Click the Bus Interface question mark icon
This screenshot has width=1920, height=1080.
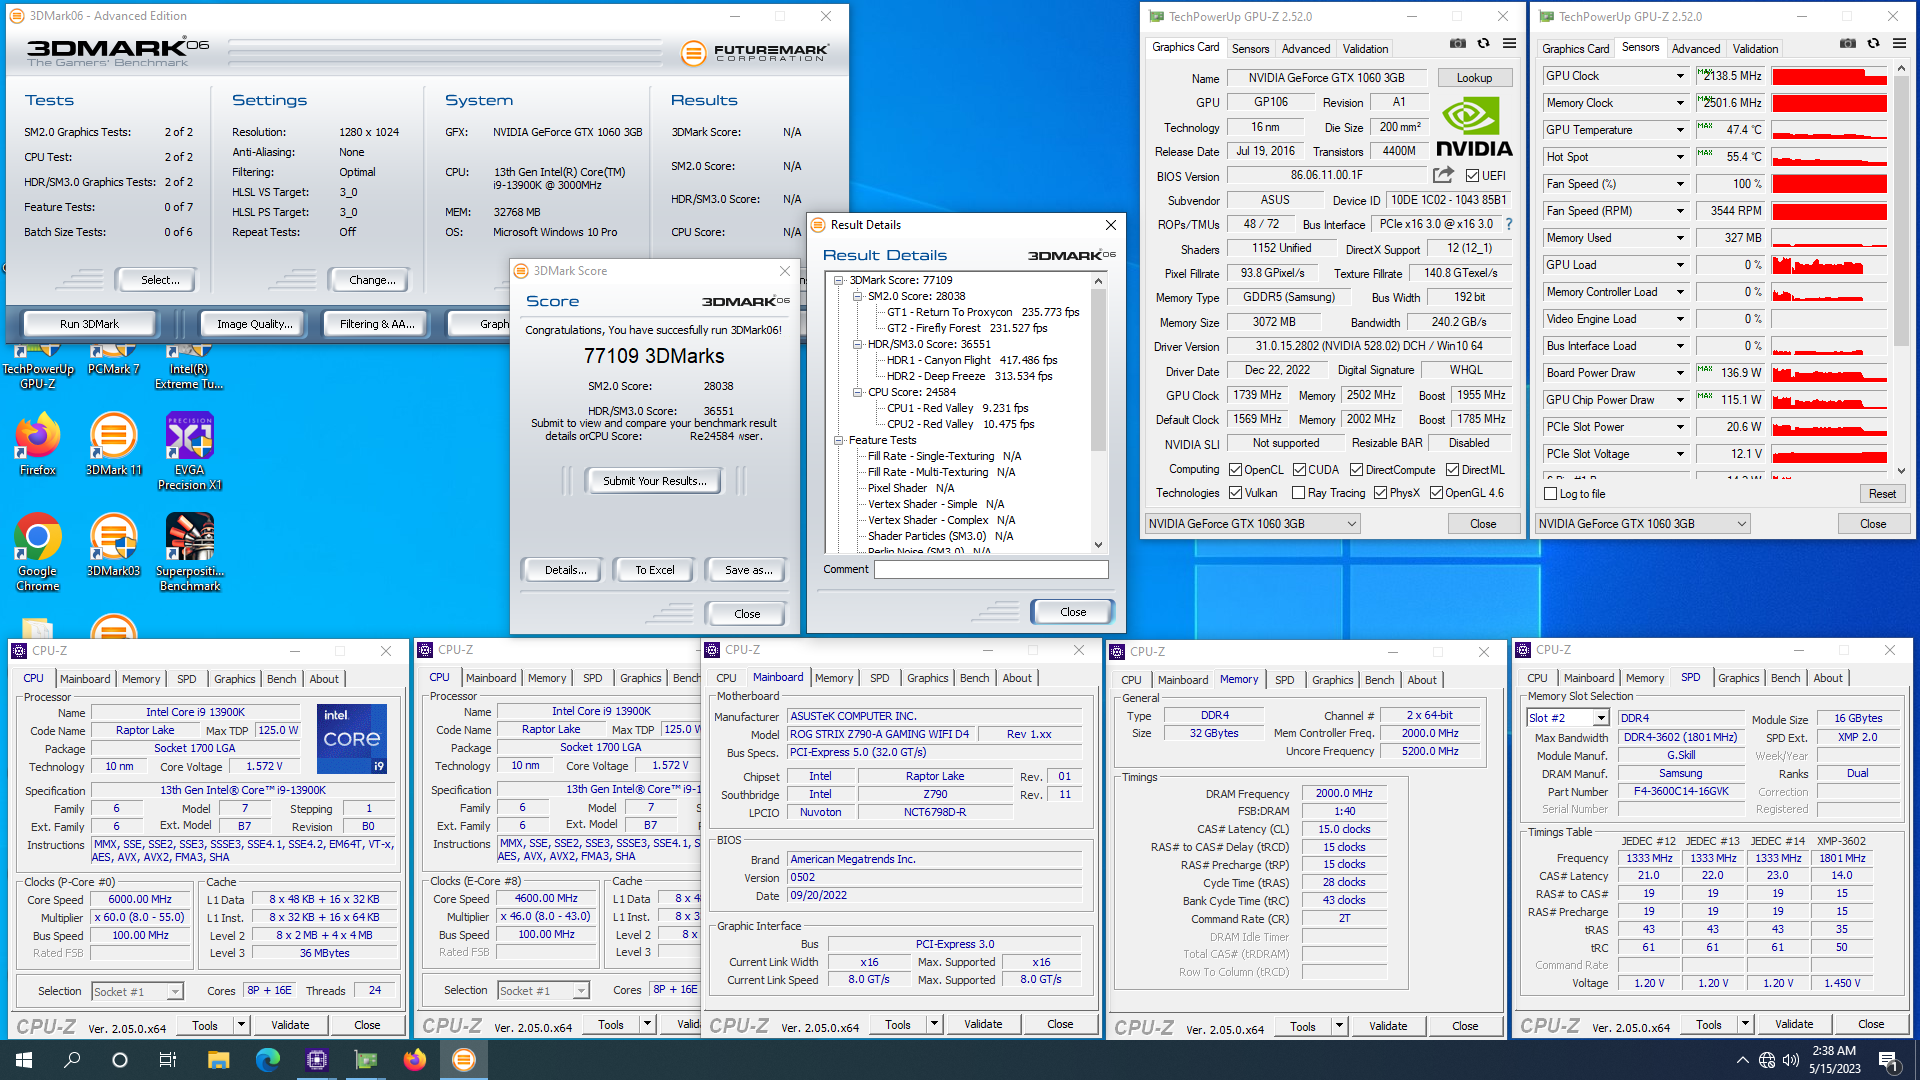pos(1509,224)
